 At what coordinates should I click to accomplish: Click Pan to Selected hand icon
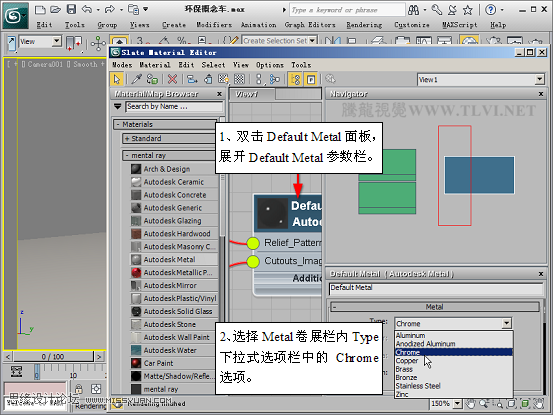pyautogui.click(x=539, y=403)
